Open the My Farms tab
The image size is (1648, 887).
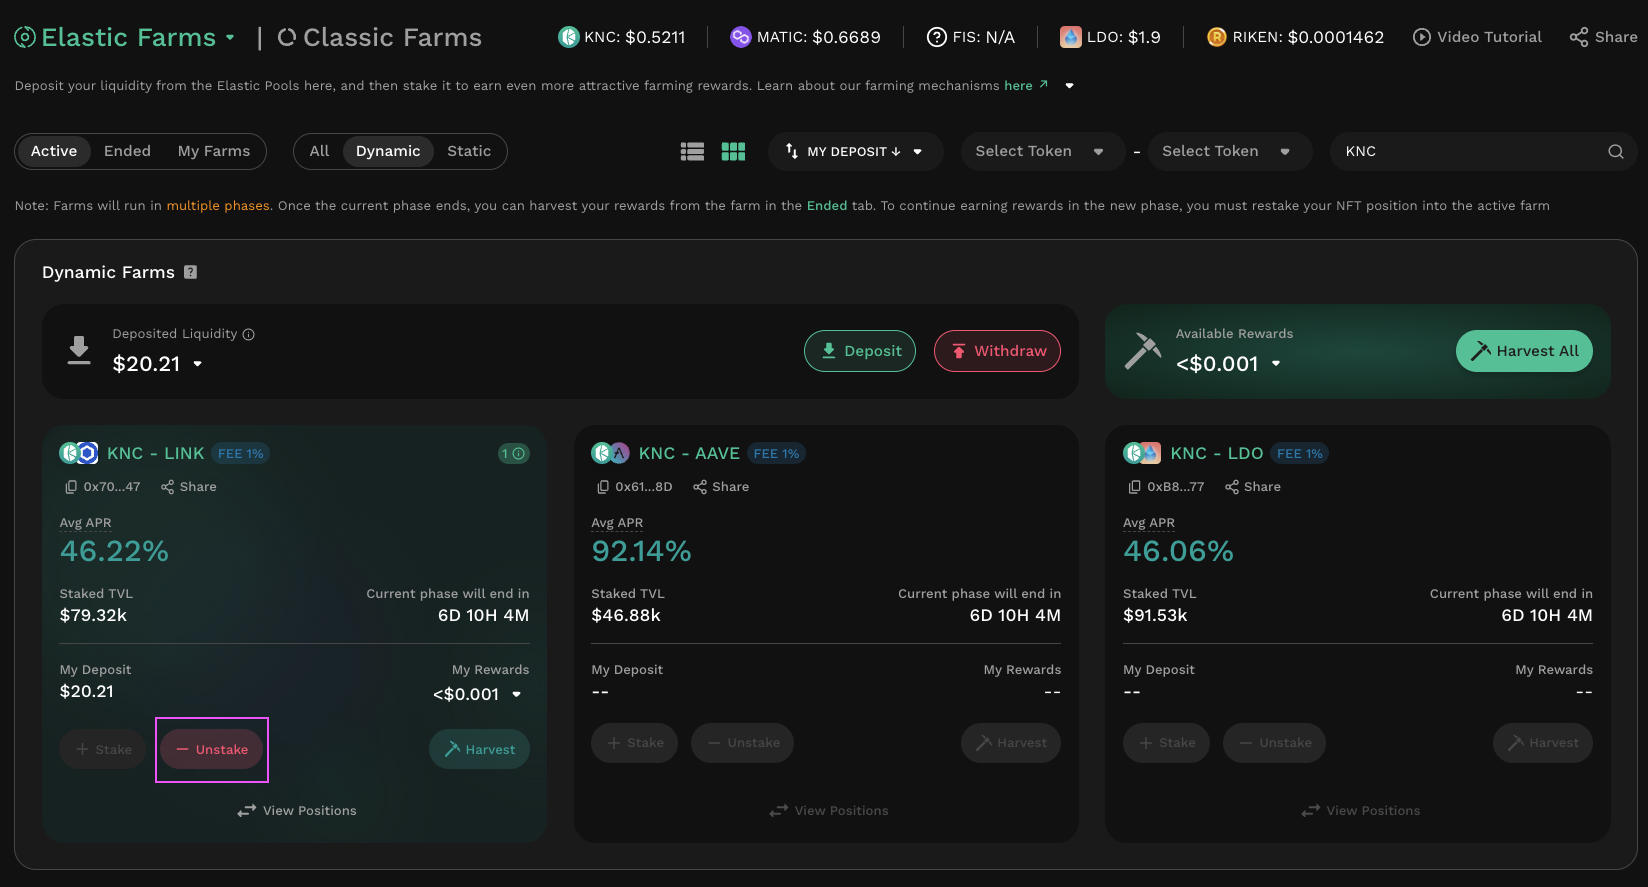pos(214,151)
